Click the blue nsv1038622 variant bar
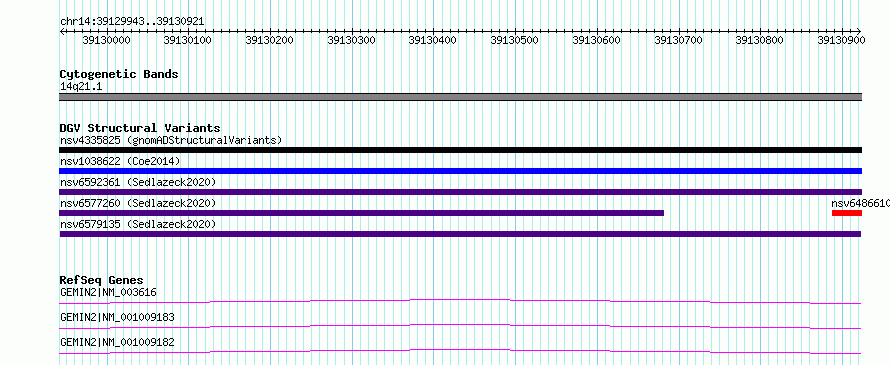 pos(460,171)
